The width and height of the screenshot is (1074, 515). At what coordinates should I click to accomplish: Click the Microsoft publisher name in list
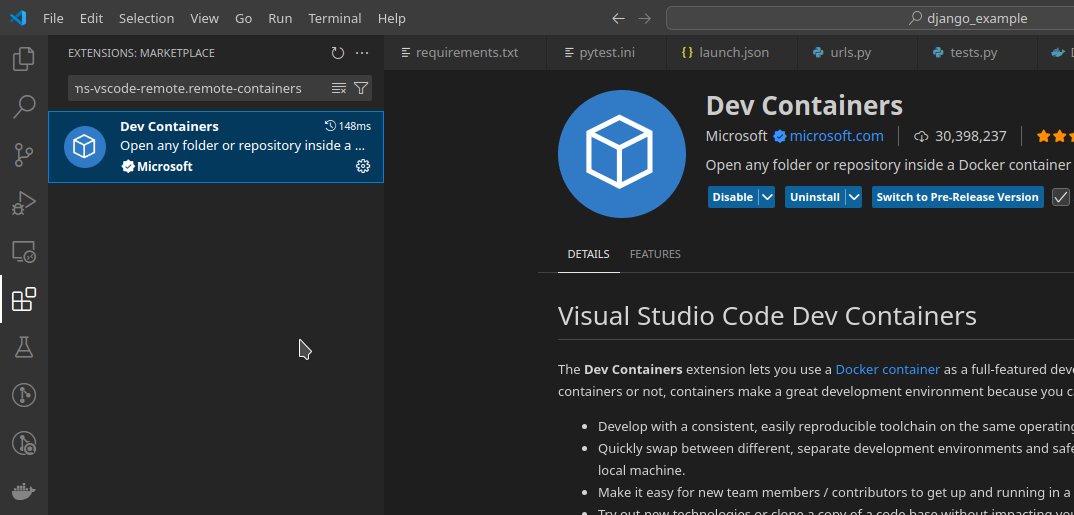pos(164,166)
